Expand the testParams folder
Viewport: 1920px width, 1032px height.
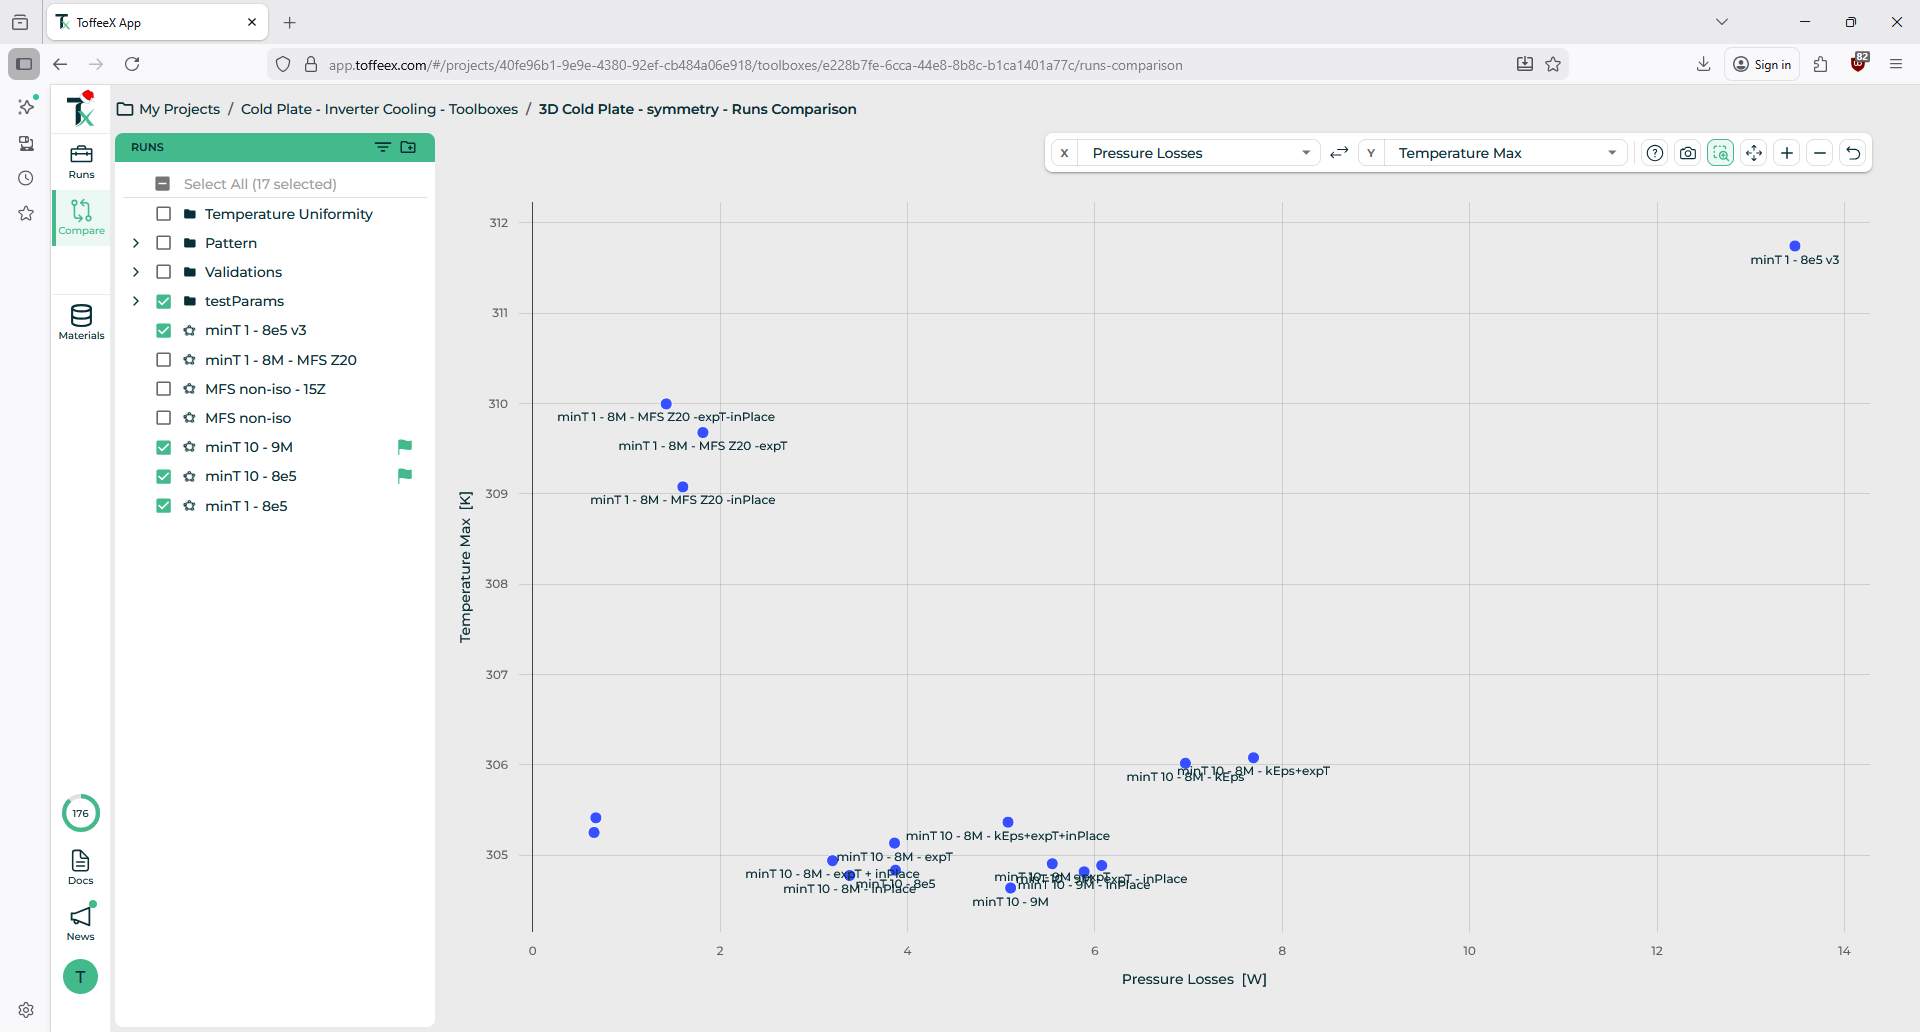point(136,301)
